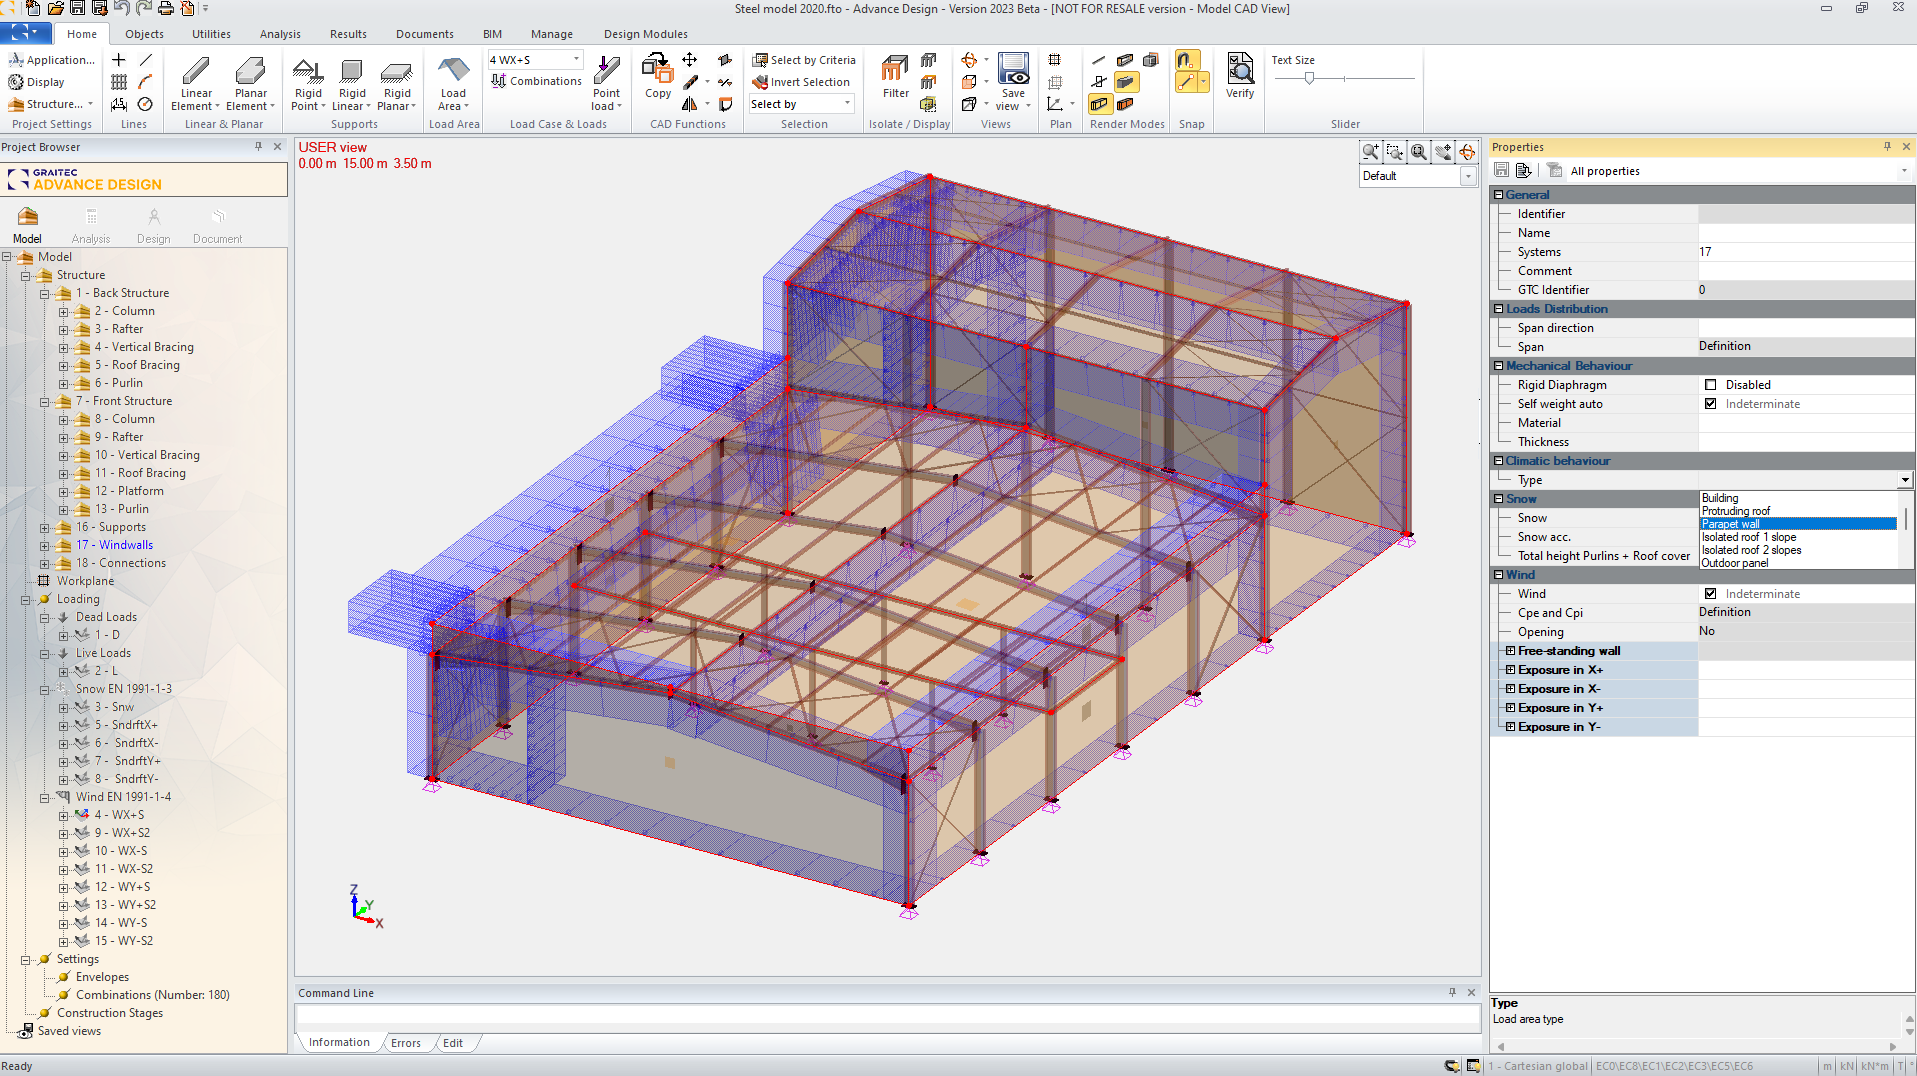Choose Parapet wall in type list
Viewport: 1917px width, 1076px height.
click(1798, 524)
